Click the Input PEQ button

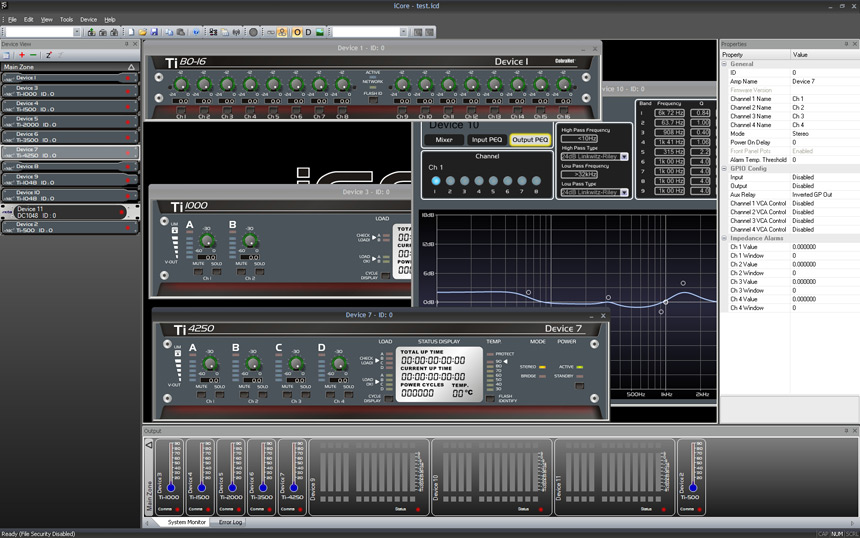point(485,140)
